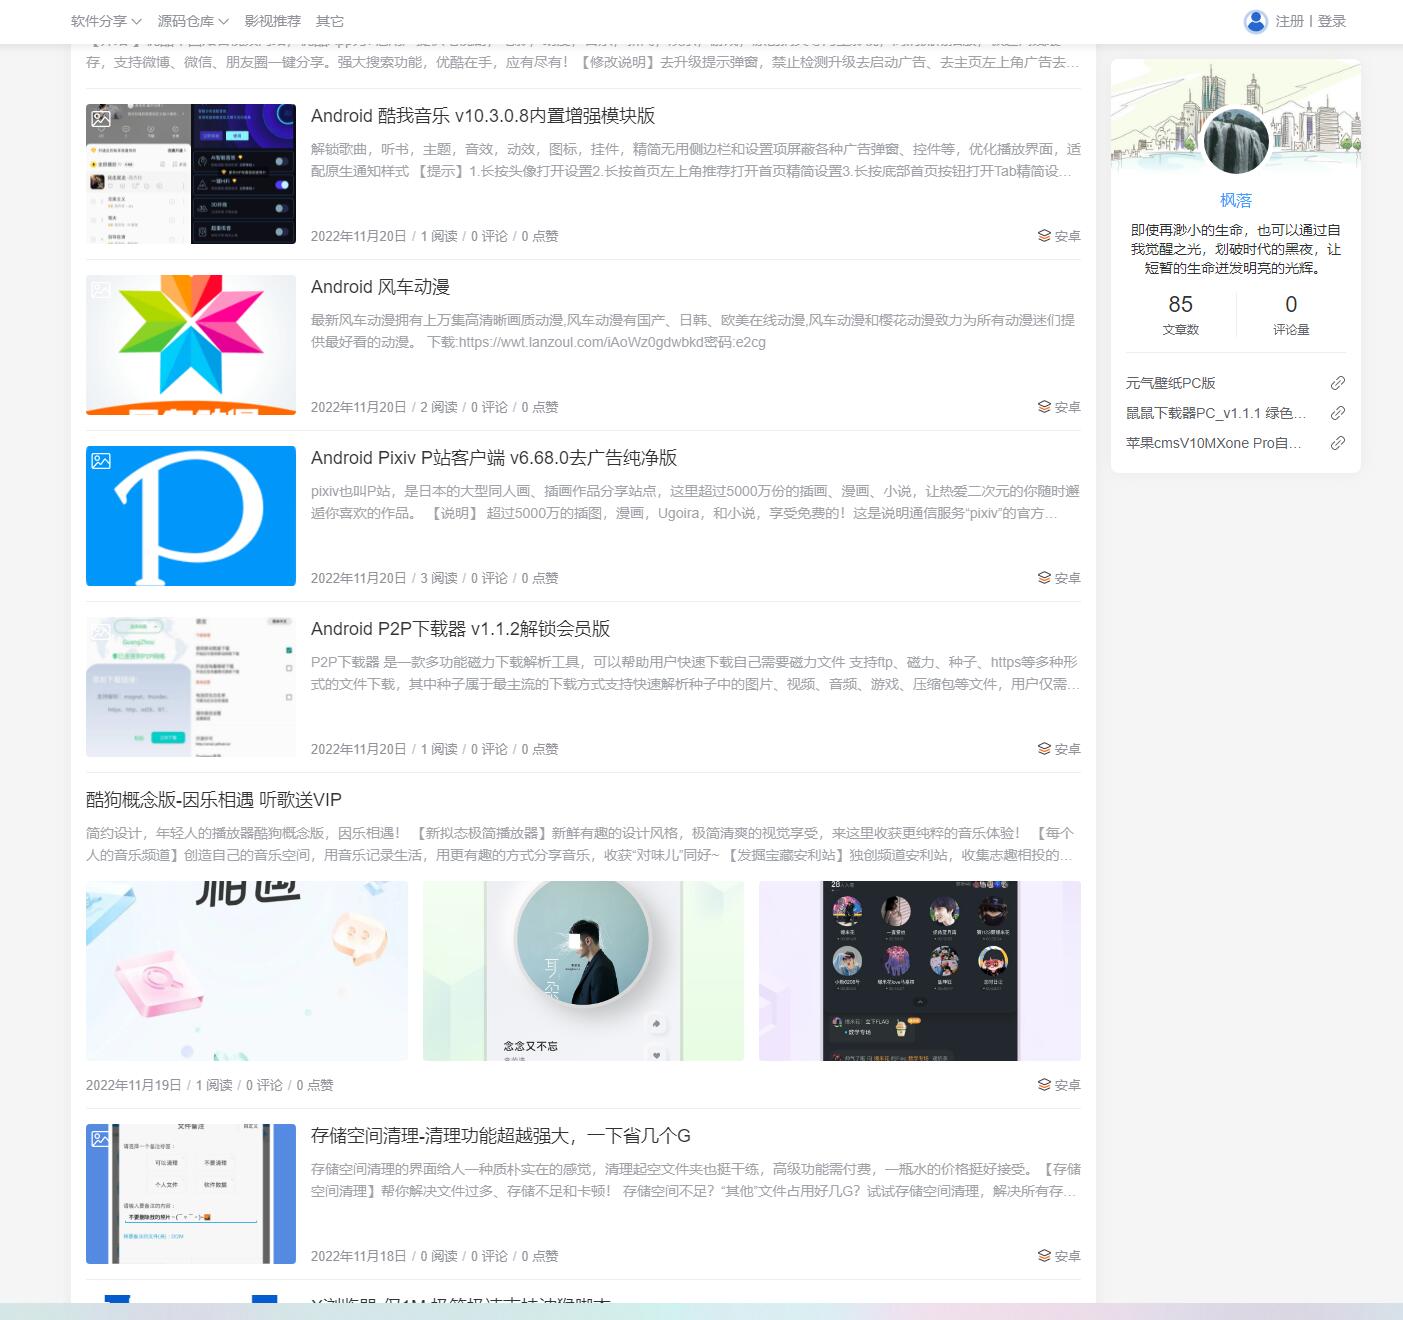Click image icon on 存储空间清理 thumbnail
Screen dimensions: 1403x1320
click(x=101, y=1139)
